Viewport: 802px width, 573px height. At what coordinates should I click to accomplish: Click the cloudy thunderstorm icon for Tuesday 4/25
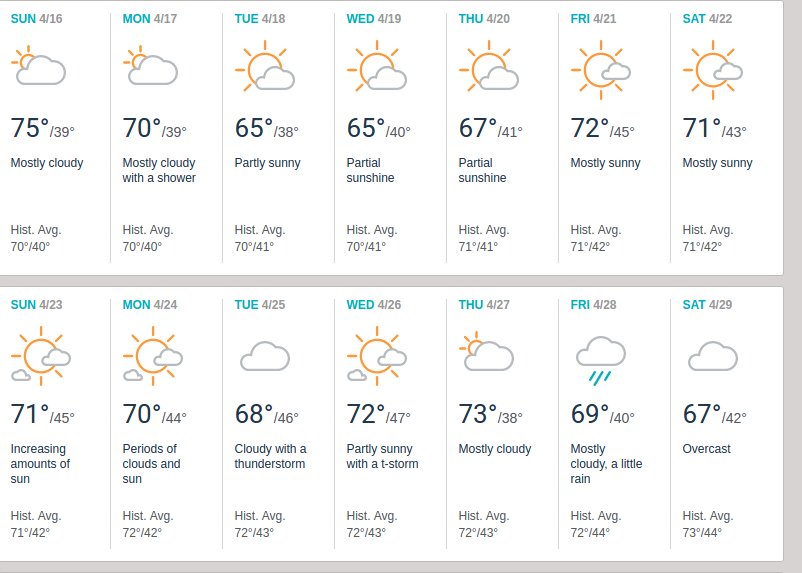265,355
